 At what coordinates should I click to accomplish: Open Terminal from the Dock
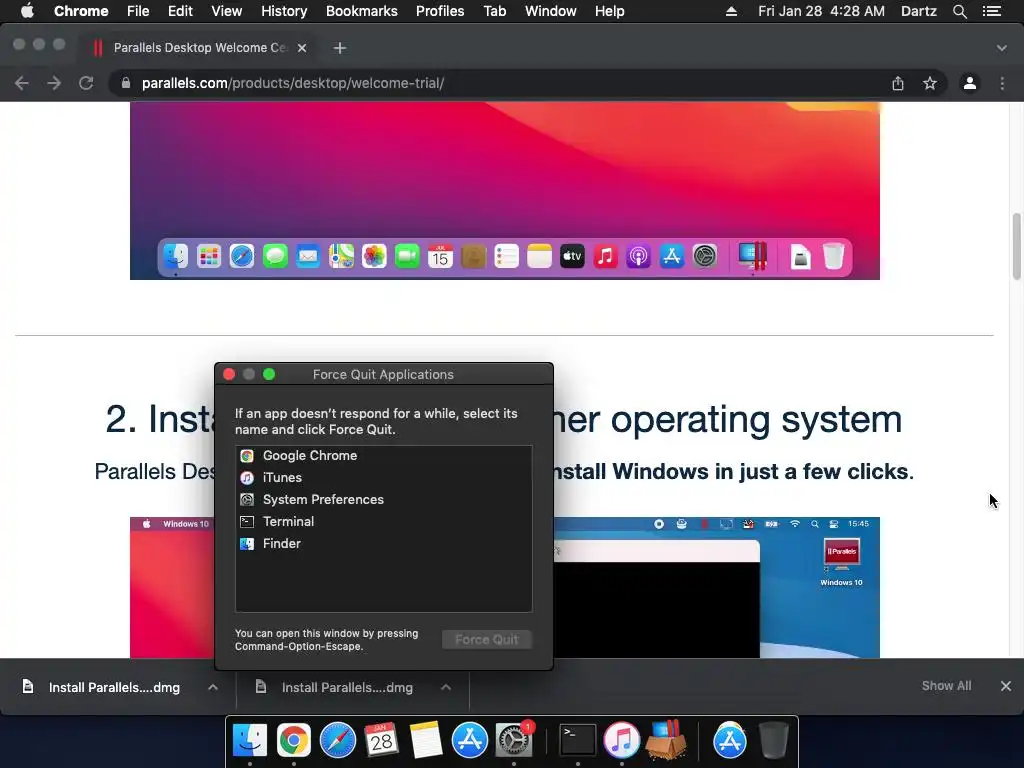(577, 741)
